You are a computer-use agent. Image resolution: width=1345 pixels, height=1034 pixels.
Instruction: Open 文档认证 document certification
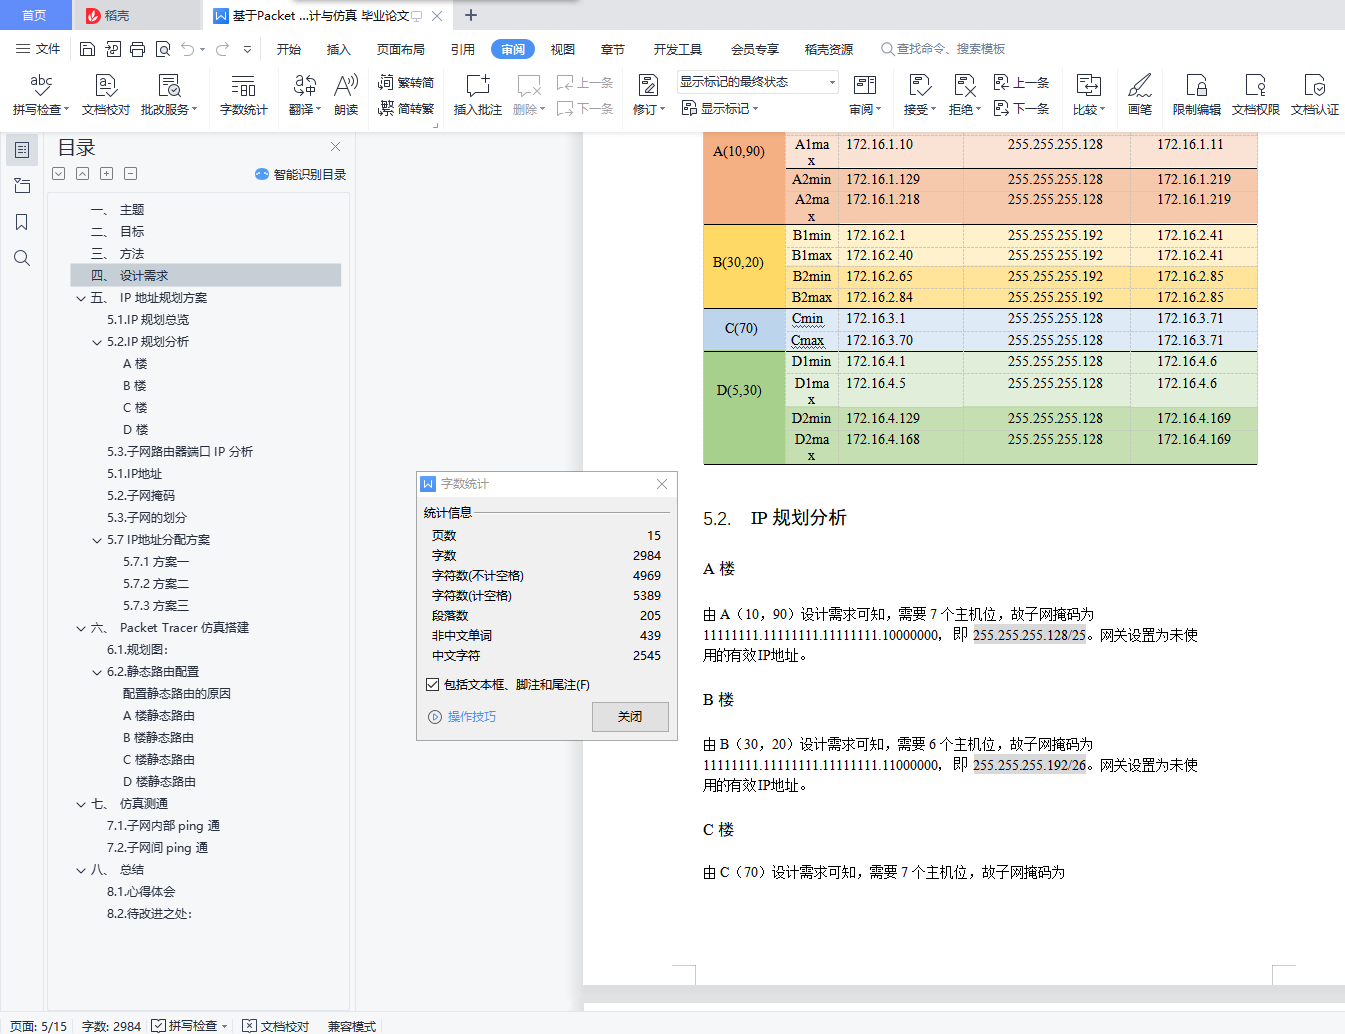(1315, 95)
